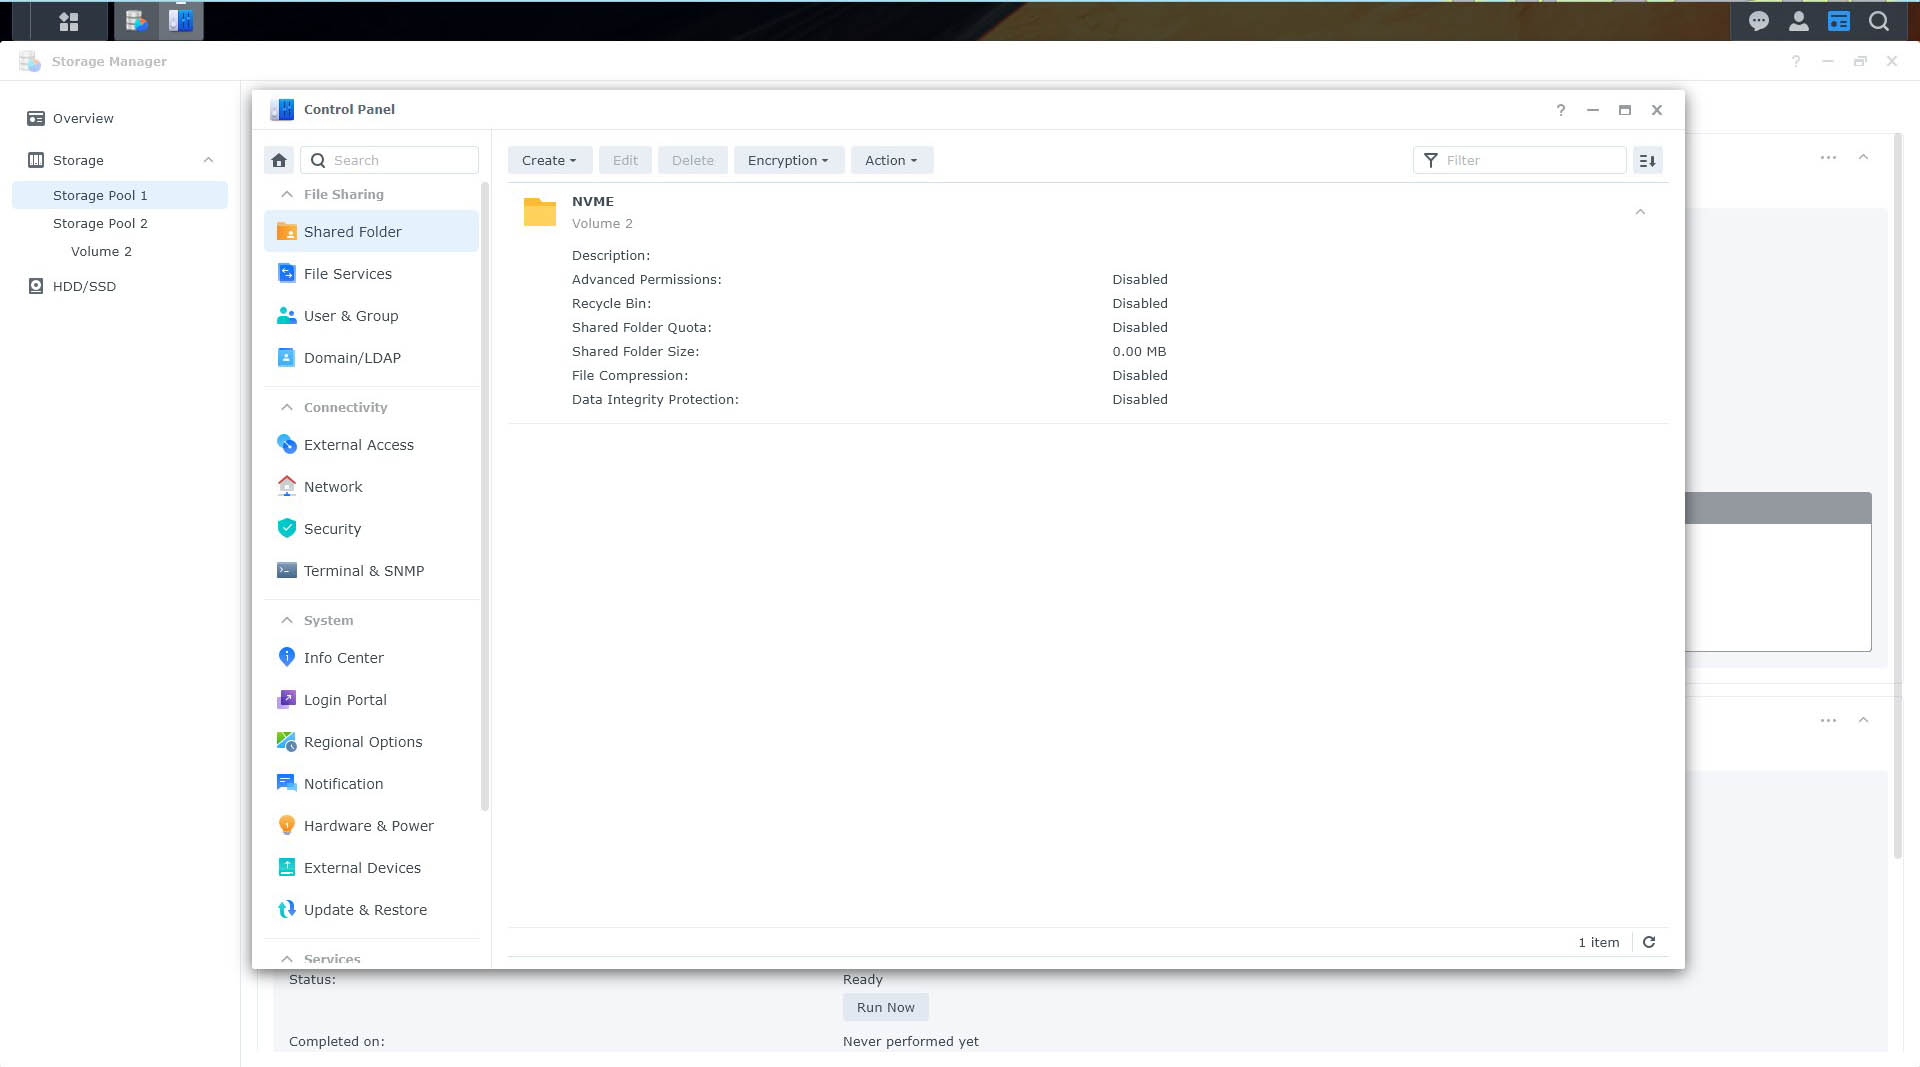Viewport: 1920px width, 1067px height.
Task: Refresh the shared folder list
Action: (1649, 942)
